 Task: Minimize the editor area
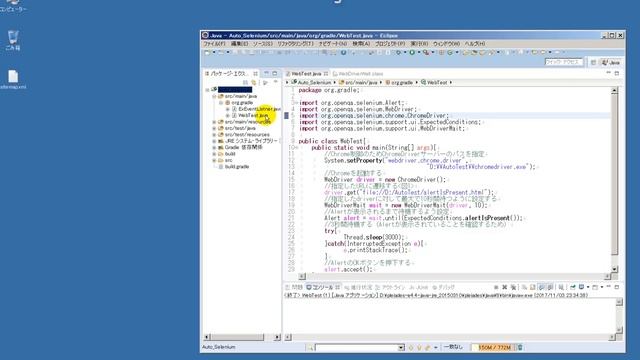tap(608, 73)
